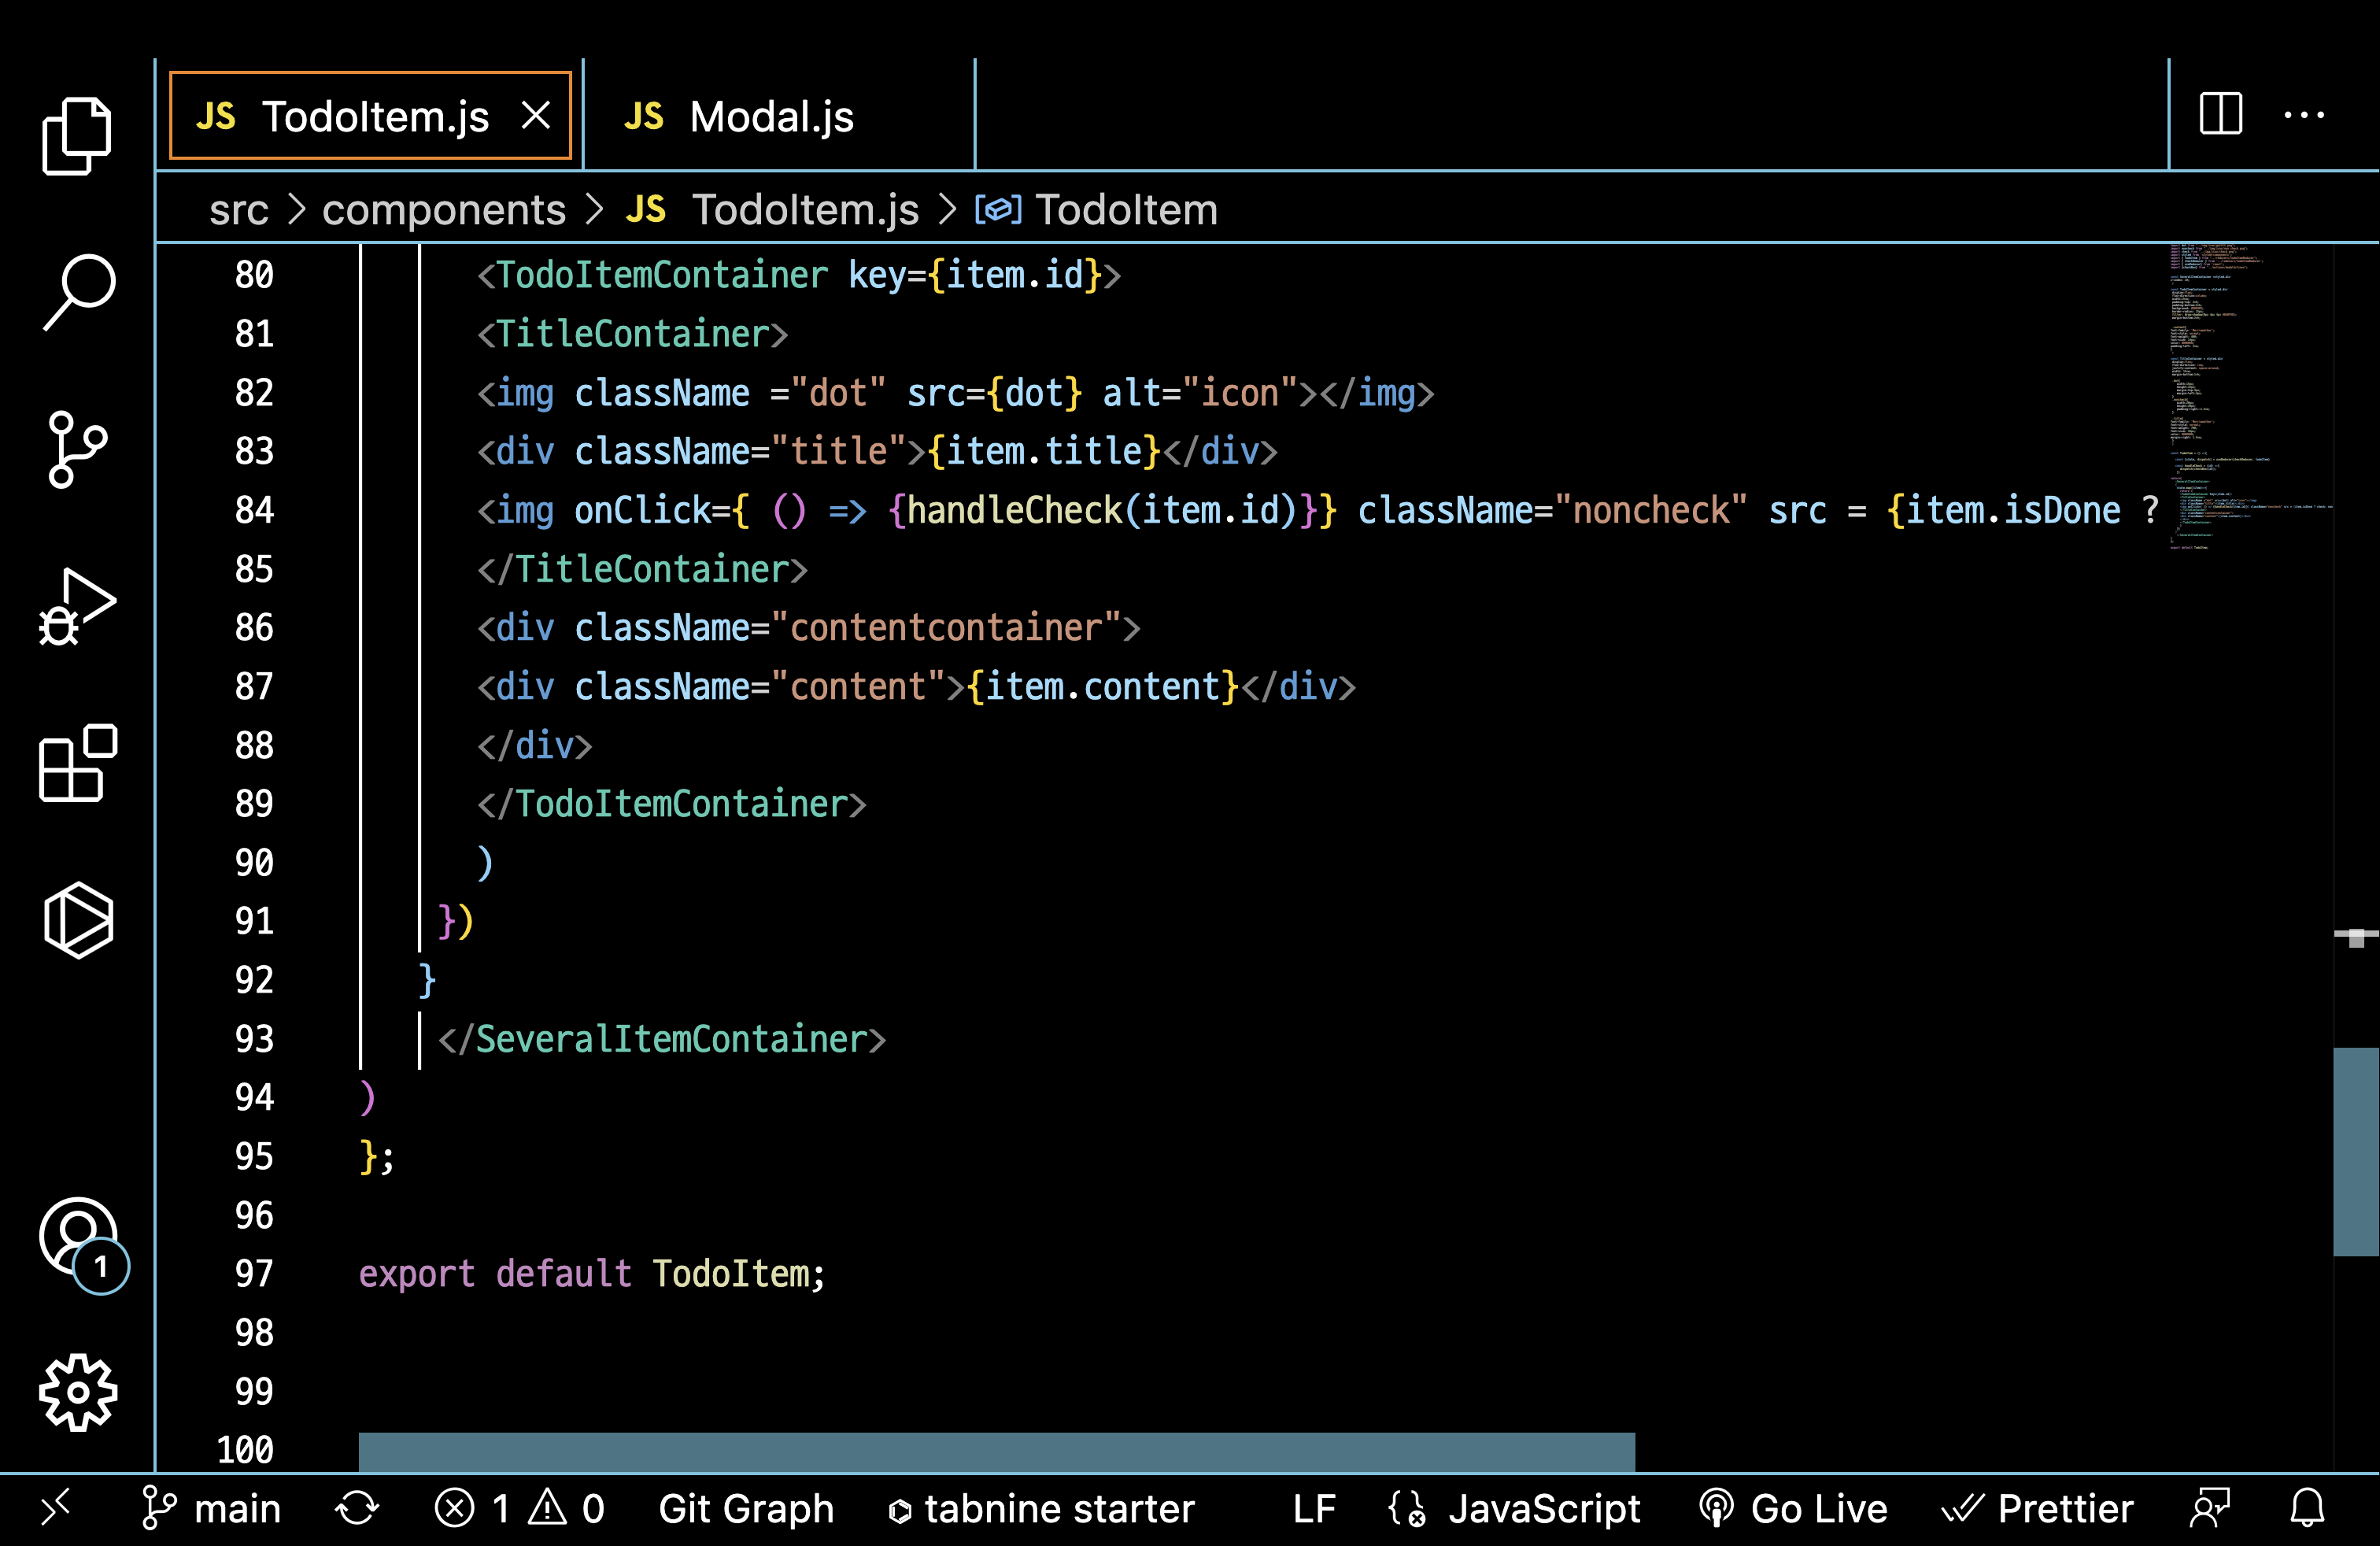The width and height of the screenshot is (2380, 1546).
Task: Open the Manage settings gear
Action: pos(78,1392)
